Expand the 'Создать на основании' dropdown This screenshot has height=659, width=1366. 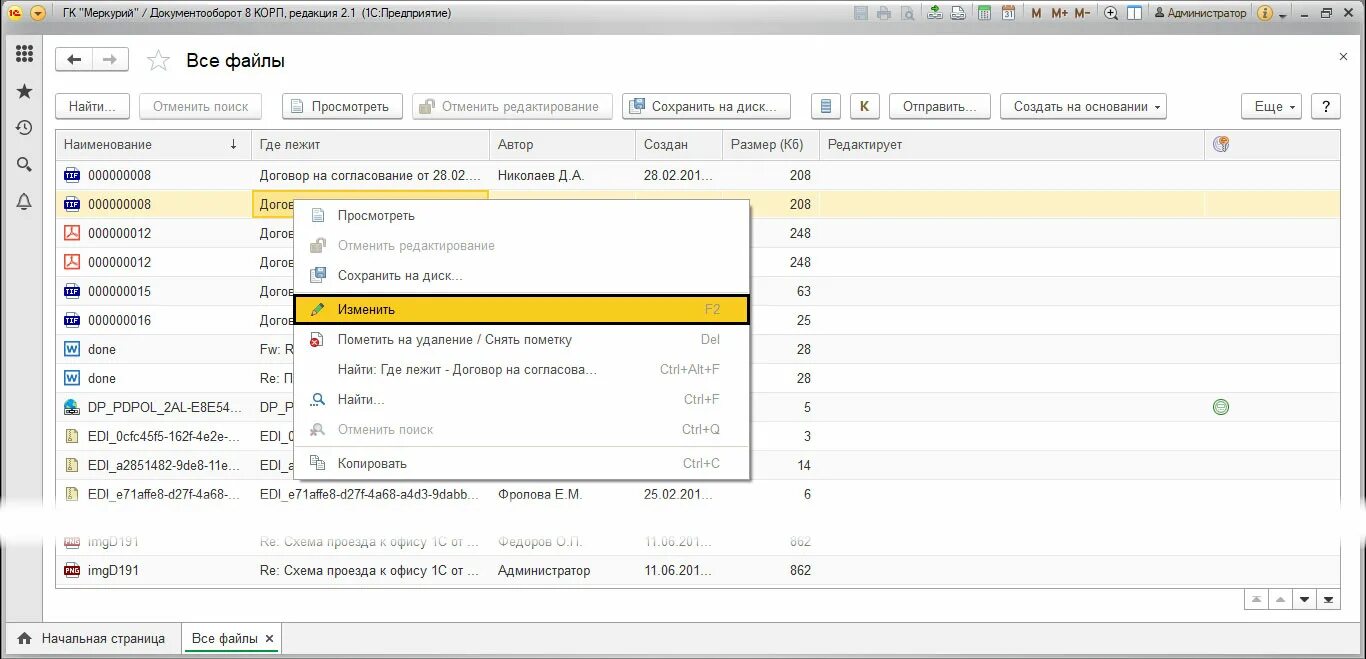coord(1084,106)
